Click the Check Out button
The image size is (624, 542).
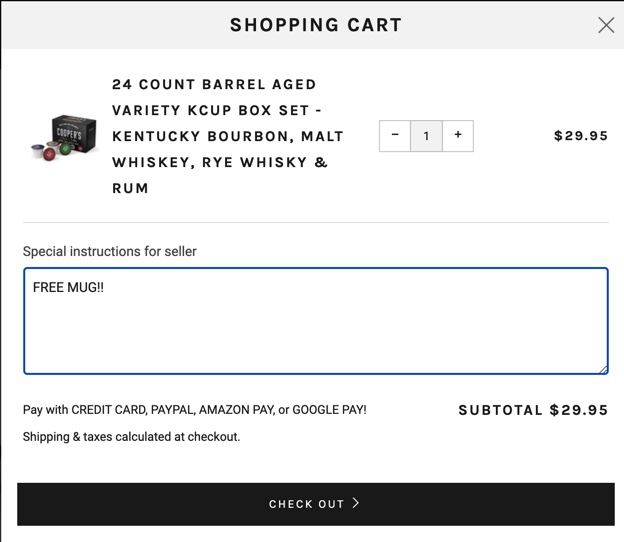click(x=316, y=504)
